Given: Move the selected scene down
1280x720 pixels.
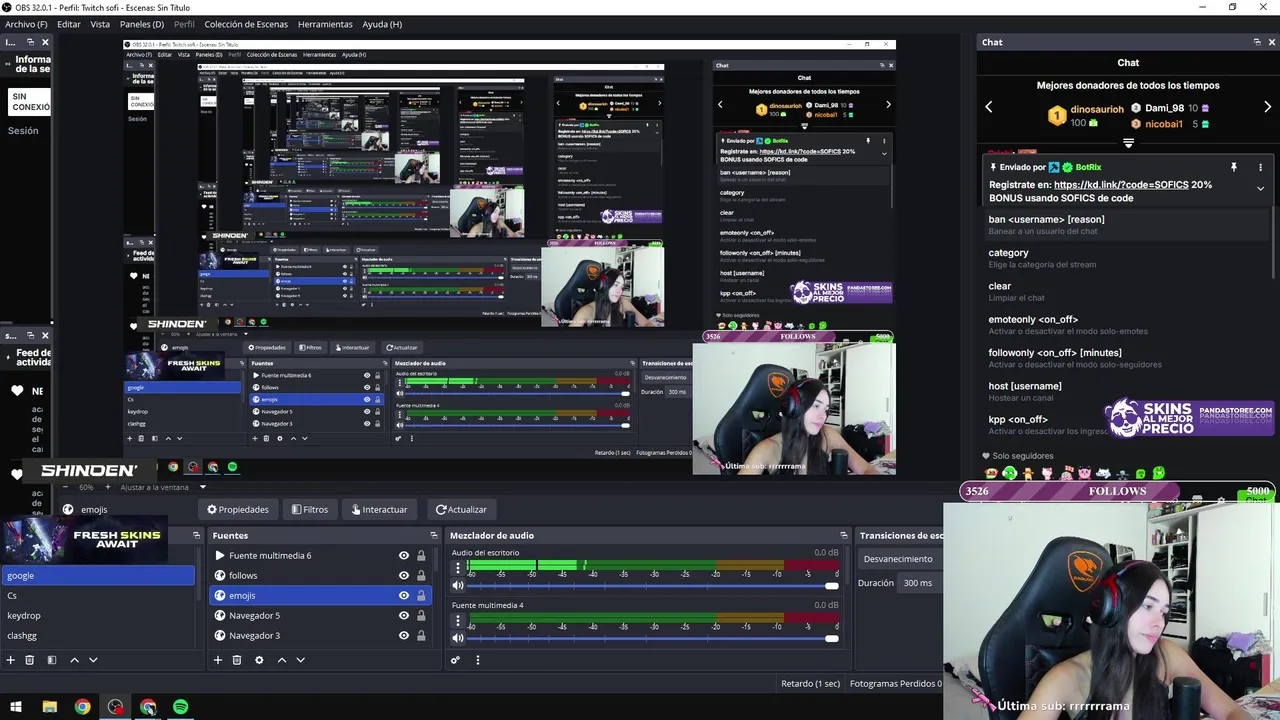Looking at the screenshot, I should (93, 660).
